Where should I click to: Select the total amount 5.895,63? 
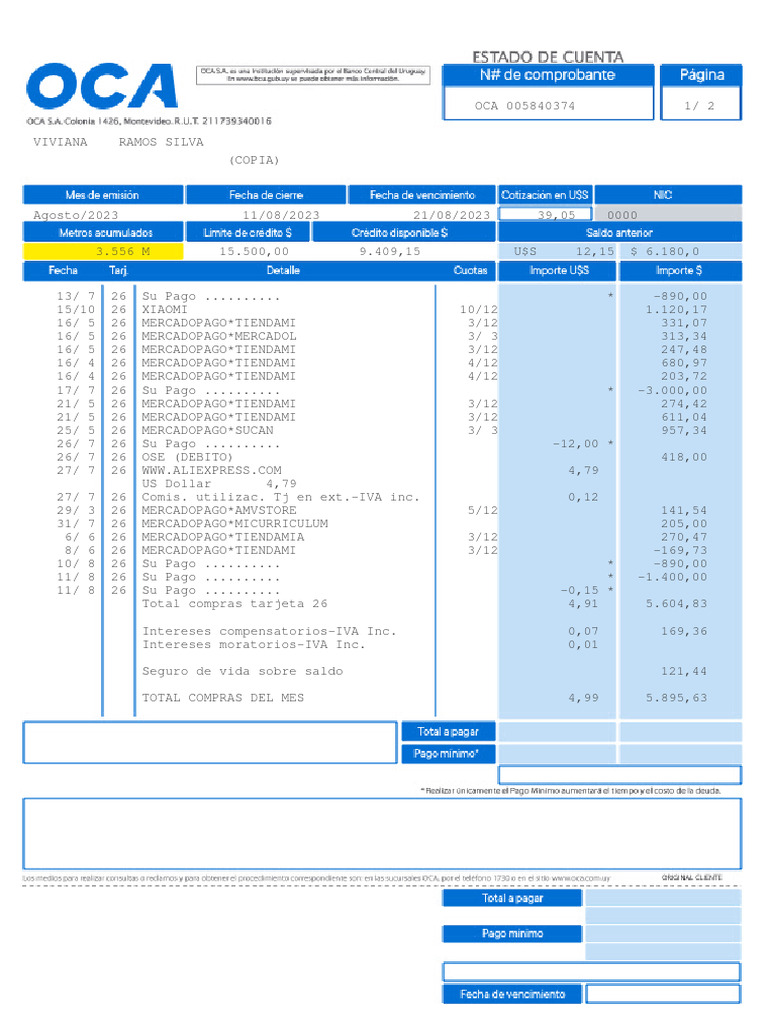pos(677,698)
